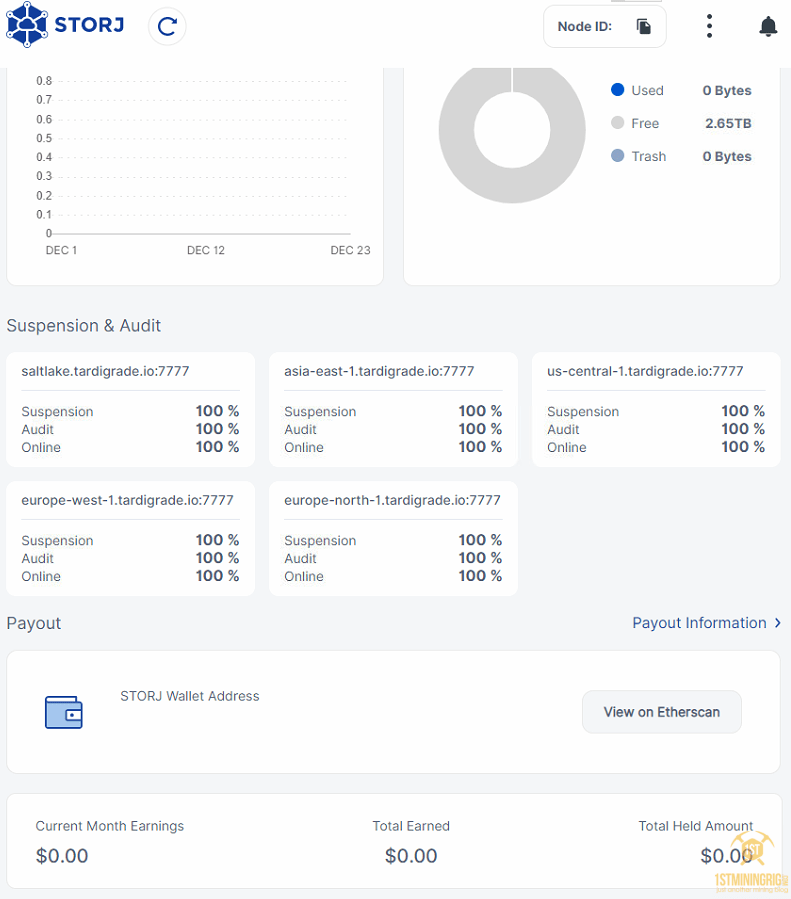Click asia-east-1 Suspension 100 % value

pyautogui.click(x=480, y=411)
